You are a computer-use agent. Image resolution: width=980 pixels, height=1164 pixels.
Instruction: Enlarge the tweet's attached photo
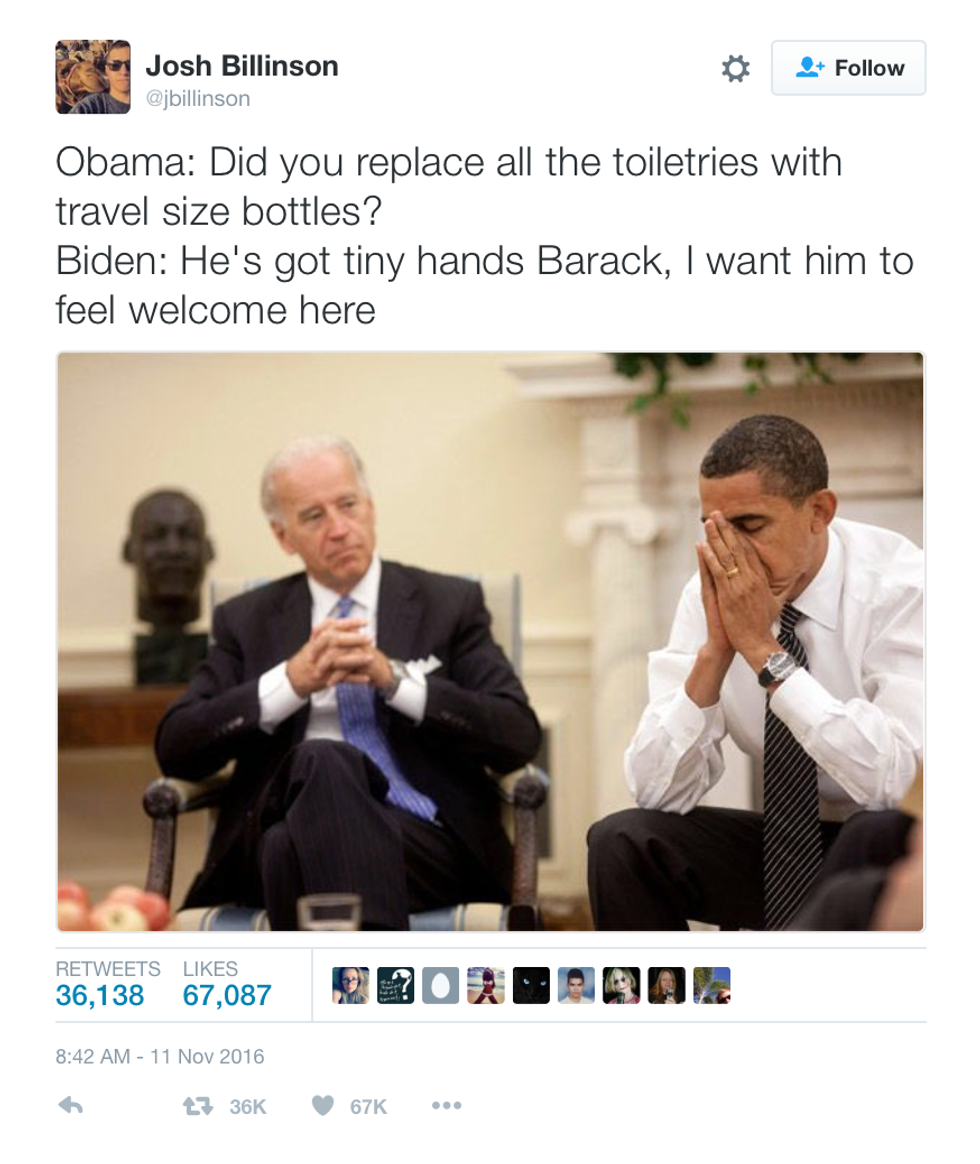pyautogui.click(x=490, y=641)
